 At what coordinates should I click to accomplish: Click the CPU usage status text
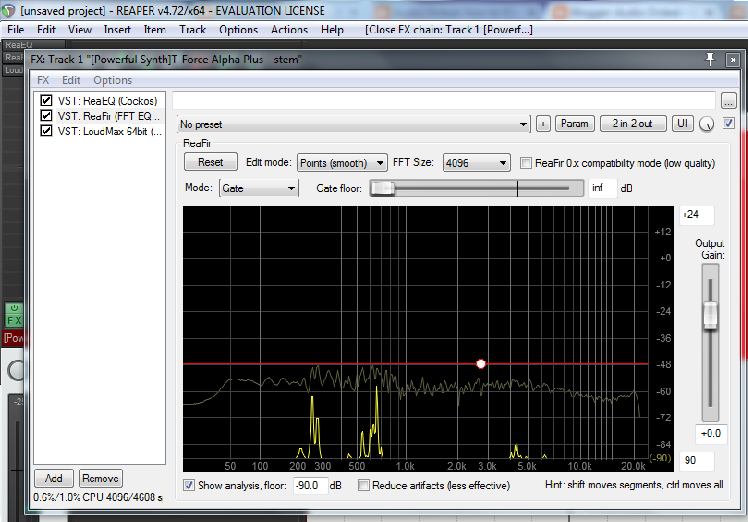click(x=98, y=497)
